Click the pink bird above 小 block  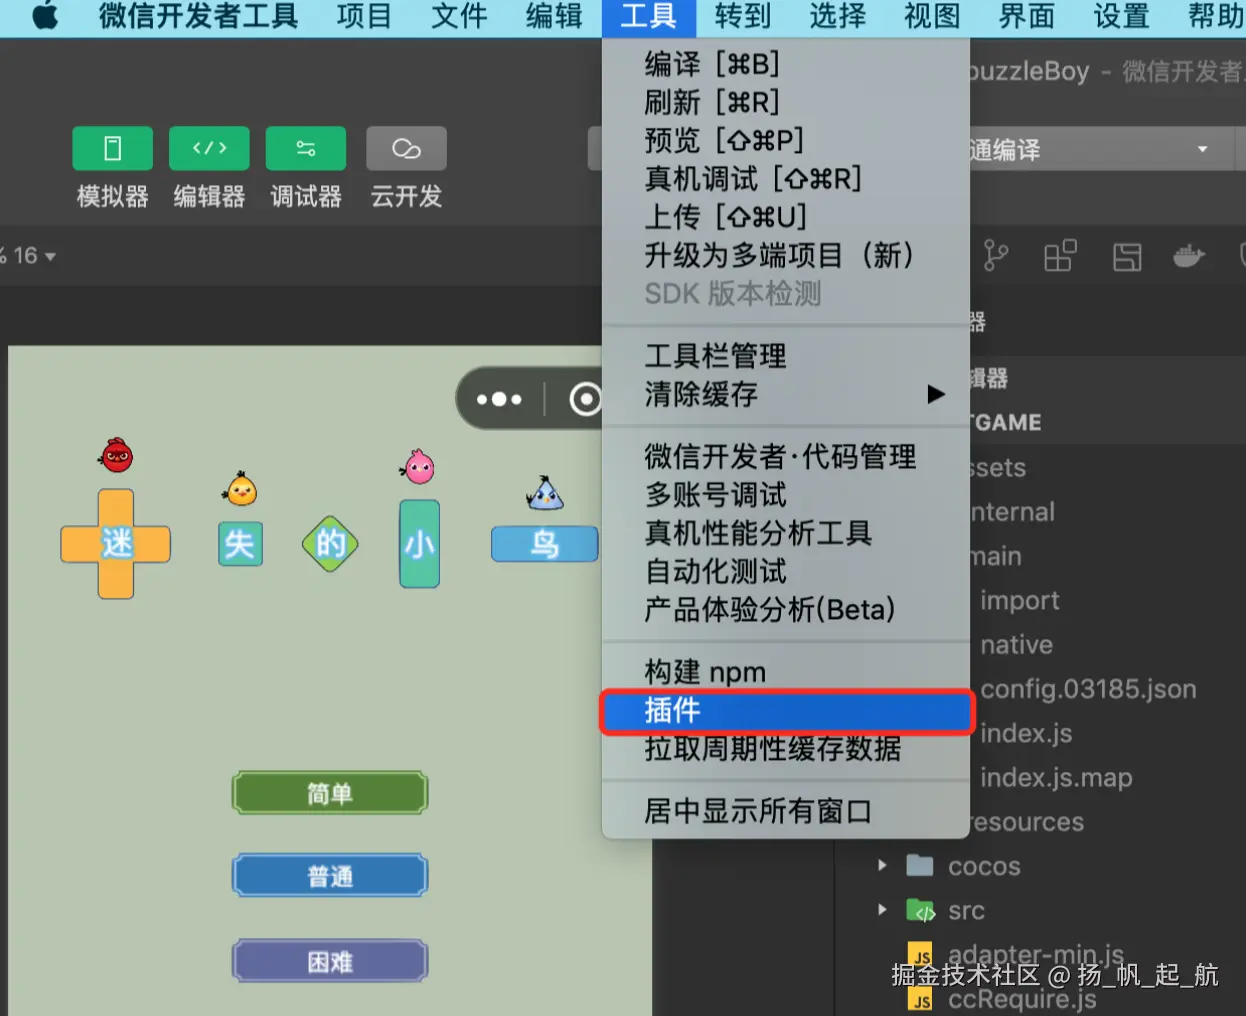(418, 466)
